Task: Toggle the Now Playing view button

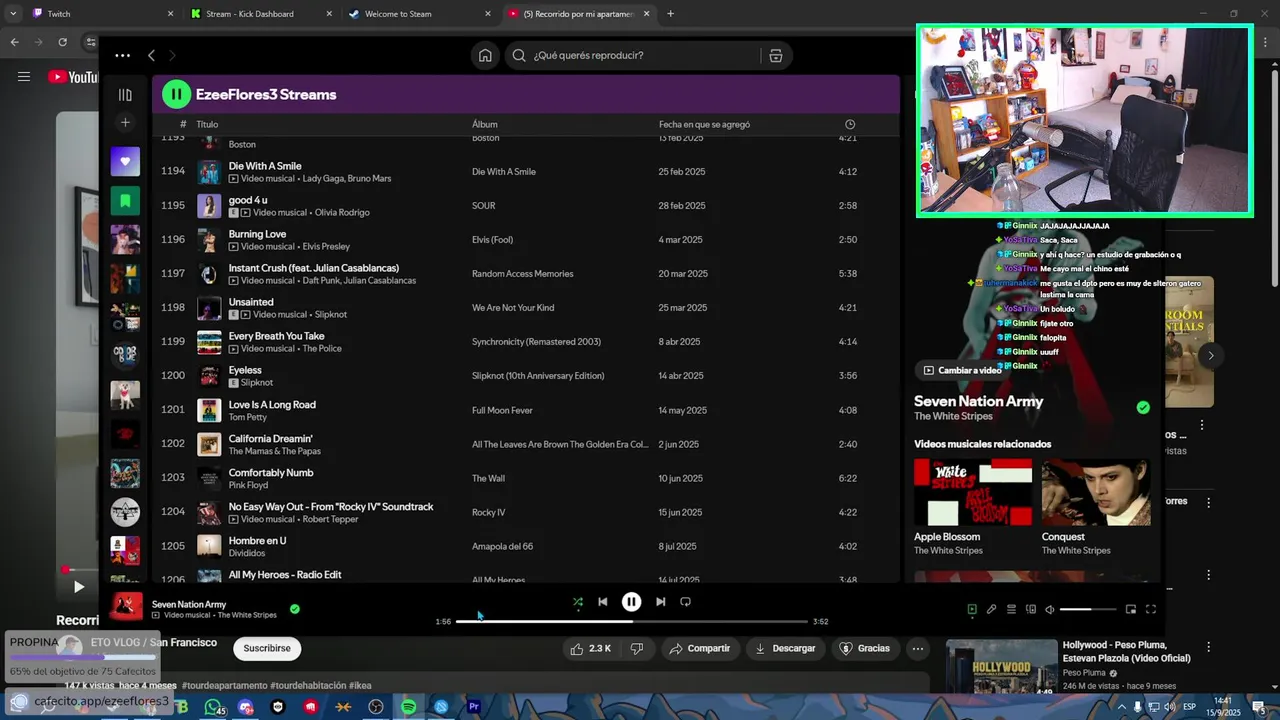Action: point(971,609)
